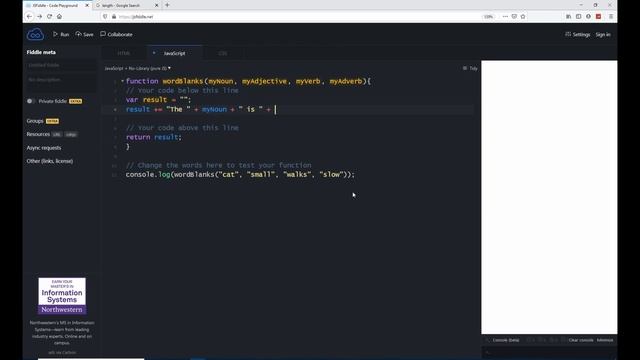The height and width of the screenshot is (360, 640).
Task: Open JSFiddle Settings
Action: (578, 35)
